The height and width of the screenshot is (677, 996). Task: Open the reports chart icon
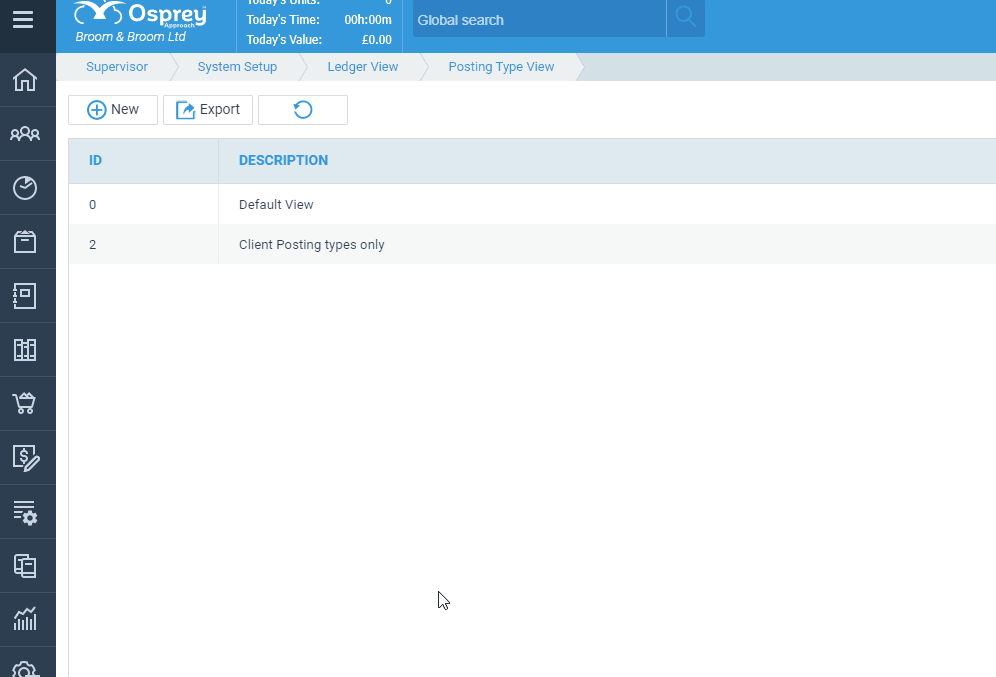(x=25, y=619)
